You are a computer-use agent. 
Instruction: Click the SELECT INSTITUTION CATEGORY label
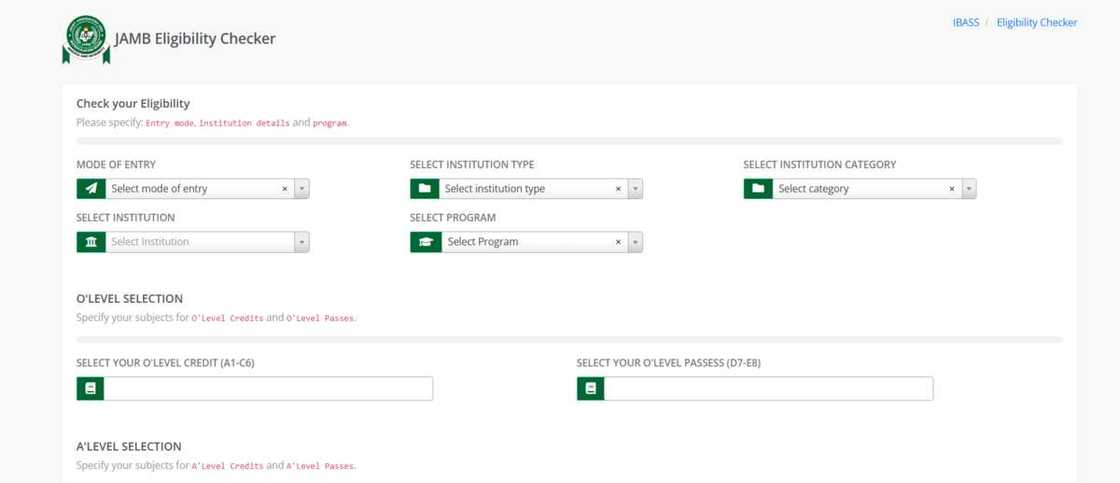point(819,164)
